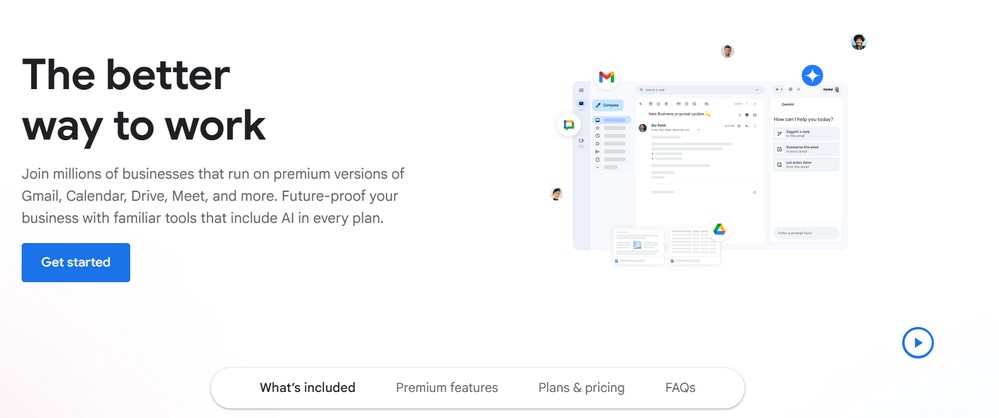Viewport: 999px width, 418px height.
Task: Click the Enter a prompt here box
Action: (806, 233)
